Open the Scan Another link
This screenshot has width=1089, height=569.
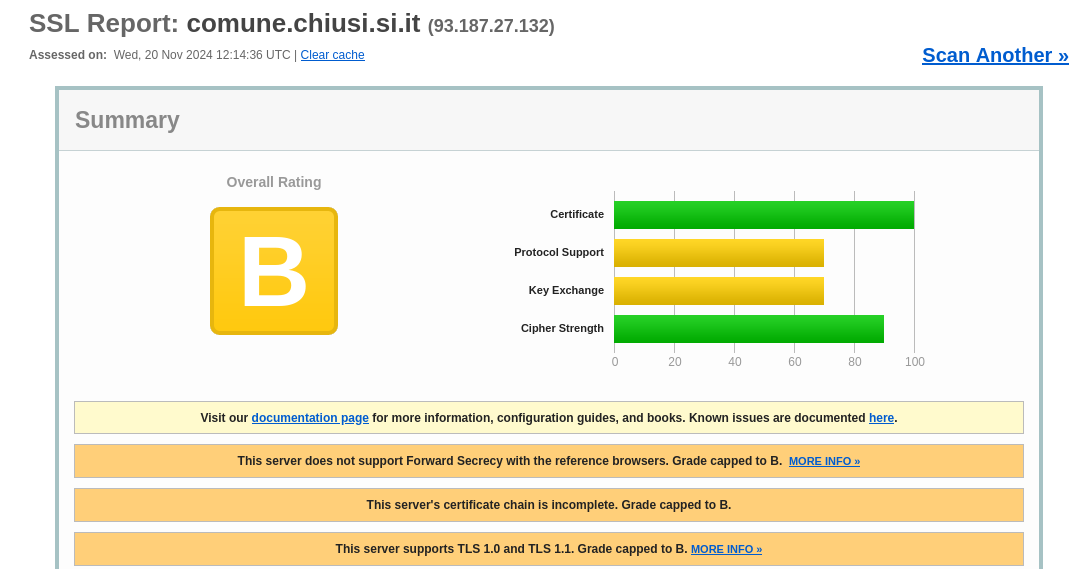[x=994, y=55]
